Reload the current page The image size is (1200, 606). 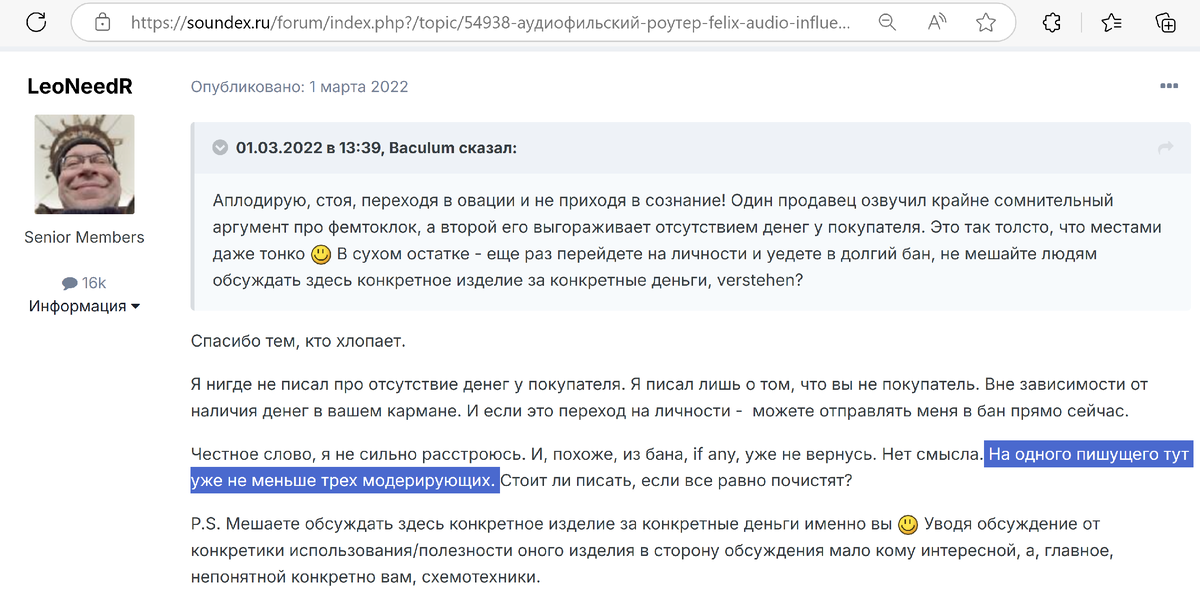pos(36,20)
